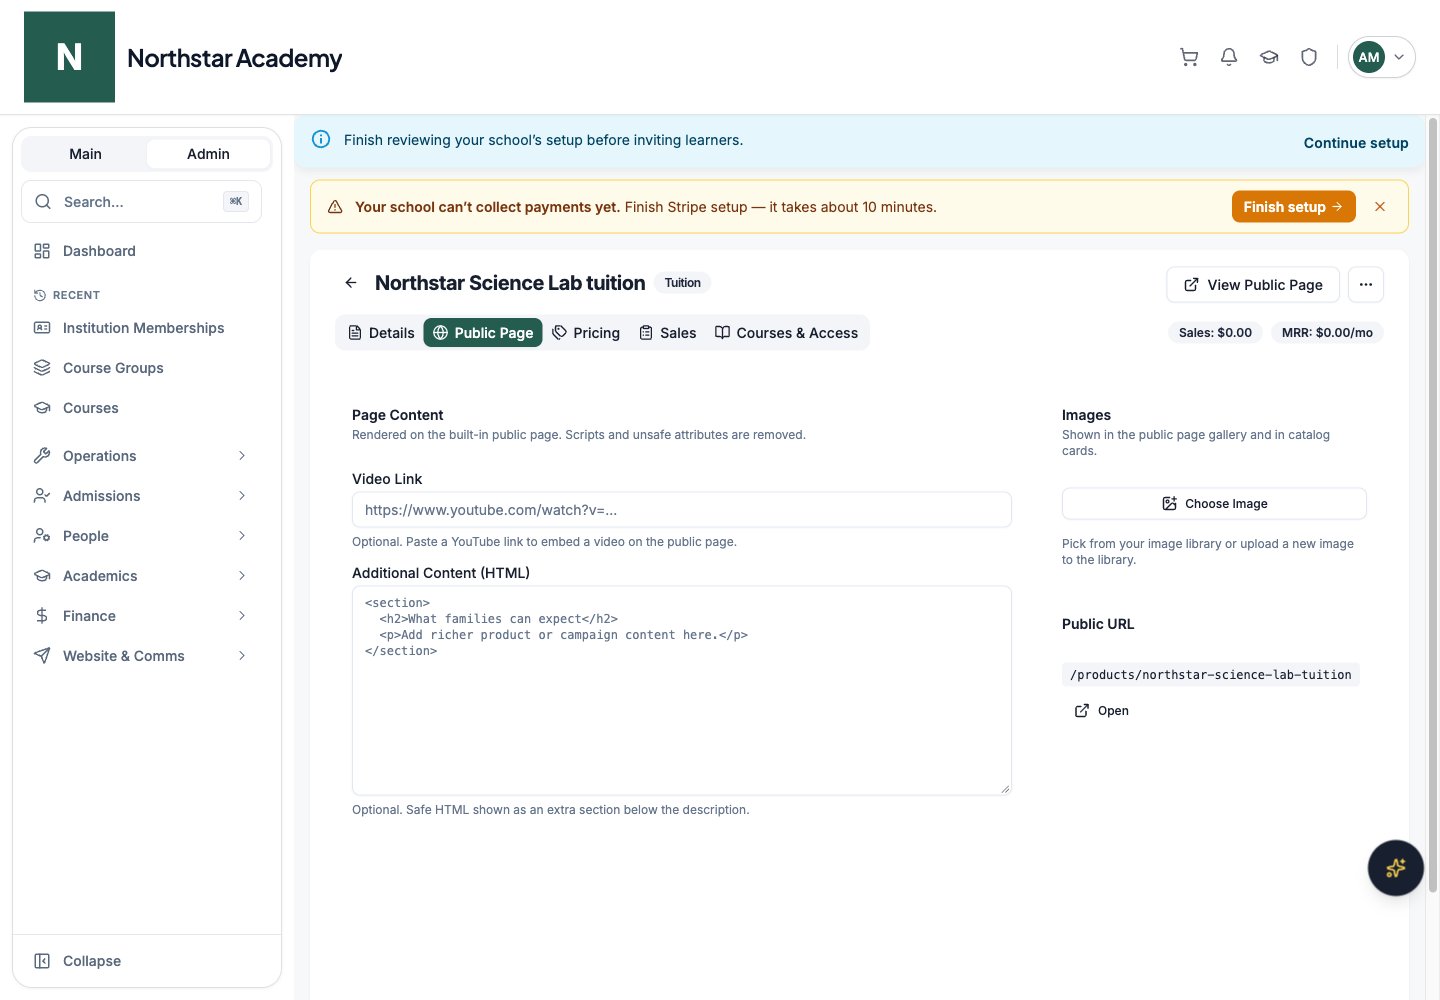
Task: Open the Sales tab
Action: (x=668, y=333)
